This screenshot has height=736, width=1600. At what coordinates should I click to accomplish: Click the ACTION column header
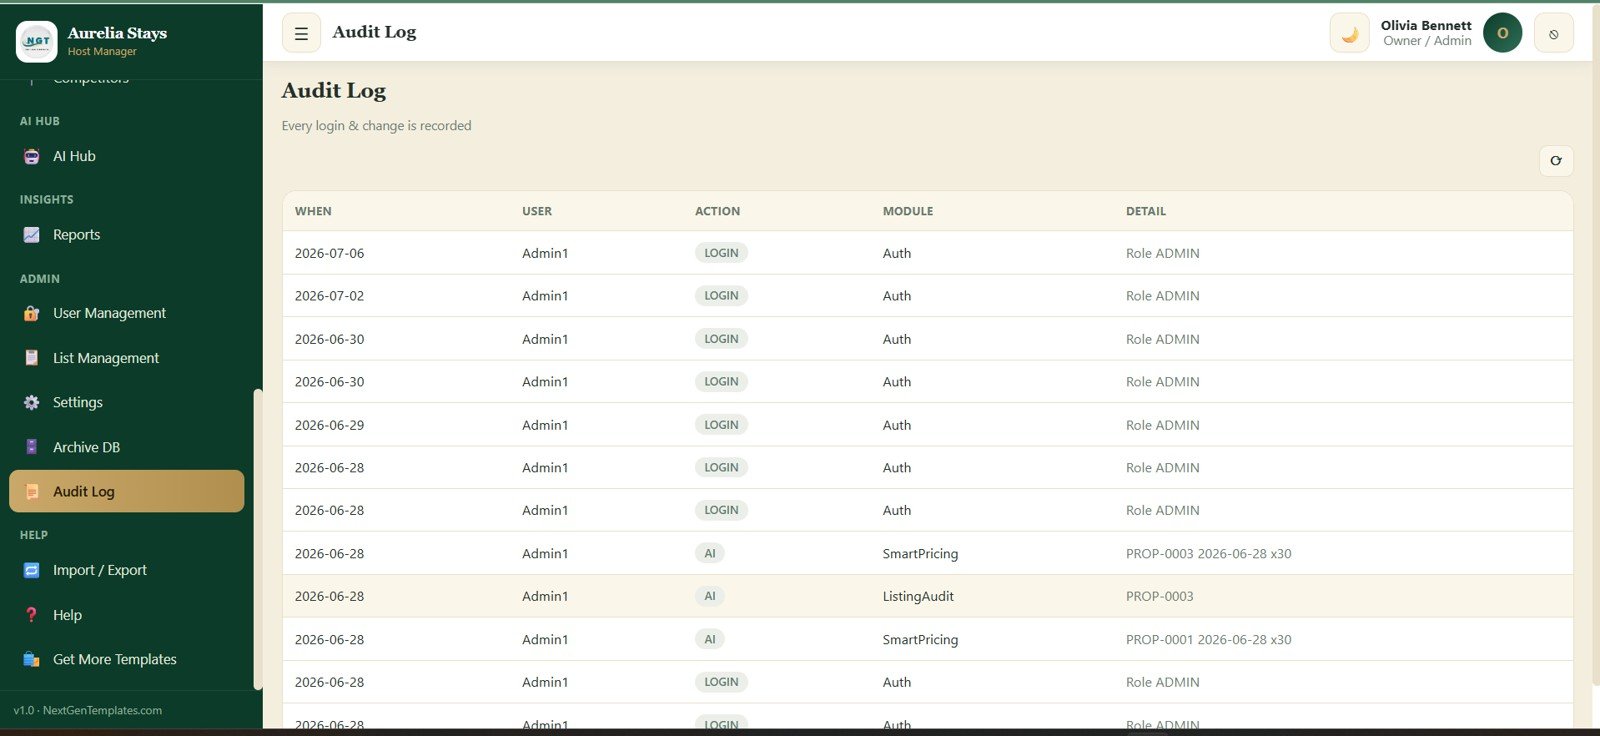coord(718,212)
